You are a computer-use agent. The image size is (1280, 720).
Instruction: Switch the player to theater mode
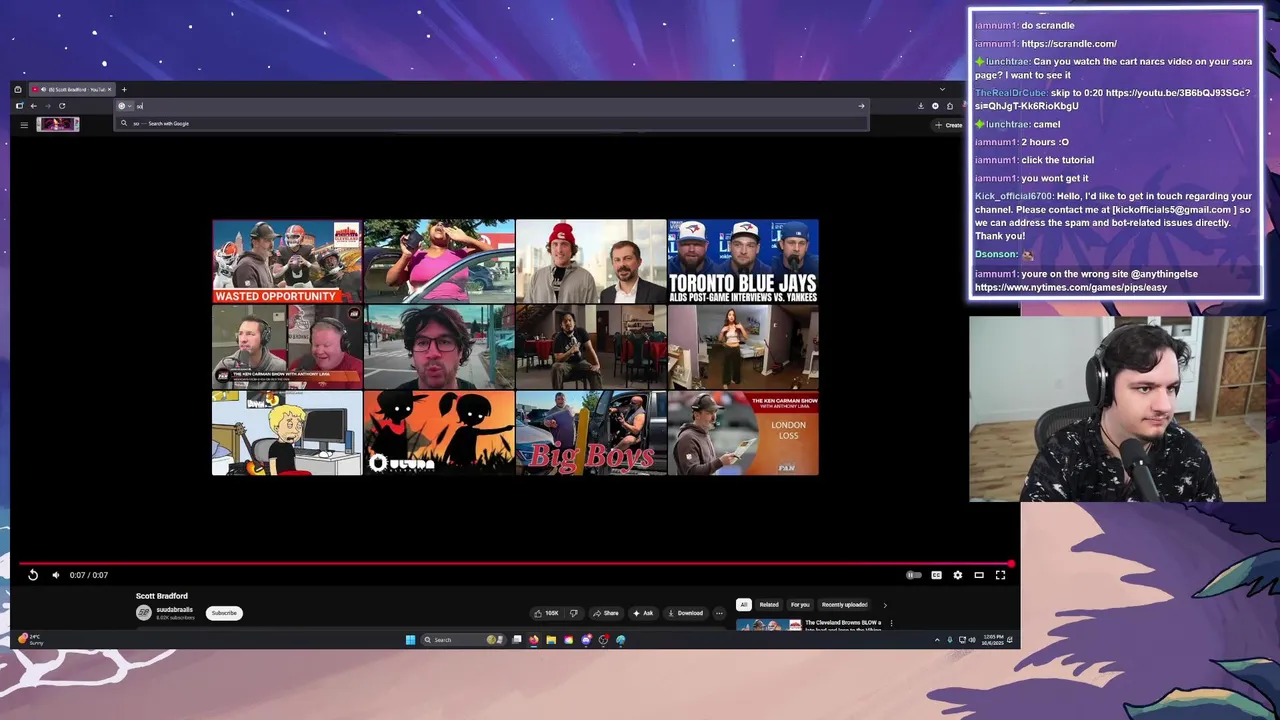[x=979, y=575]
